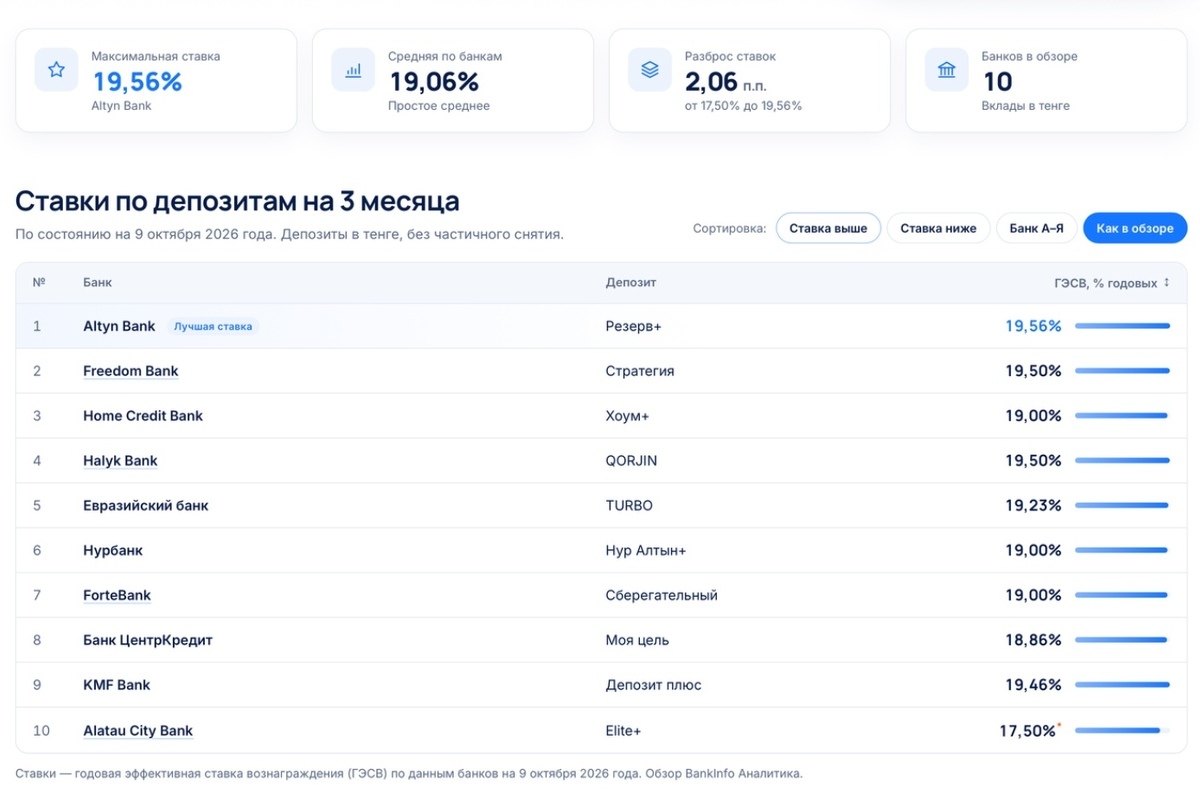Click the 'Нур Алтын+' deposit name
This screenshot has height=800, width=1200.
(x=646, y=551)
